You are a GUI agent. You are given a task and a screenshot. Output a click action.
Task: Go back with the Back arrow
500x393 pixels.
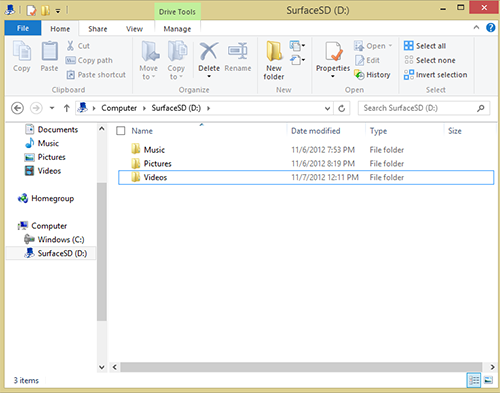pyautogui.click(x=17, y=108)
